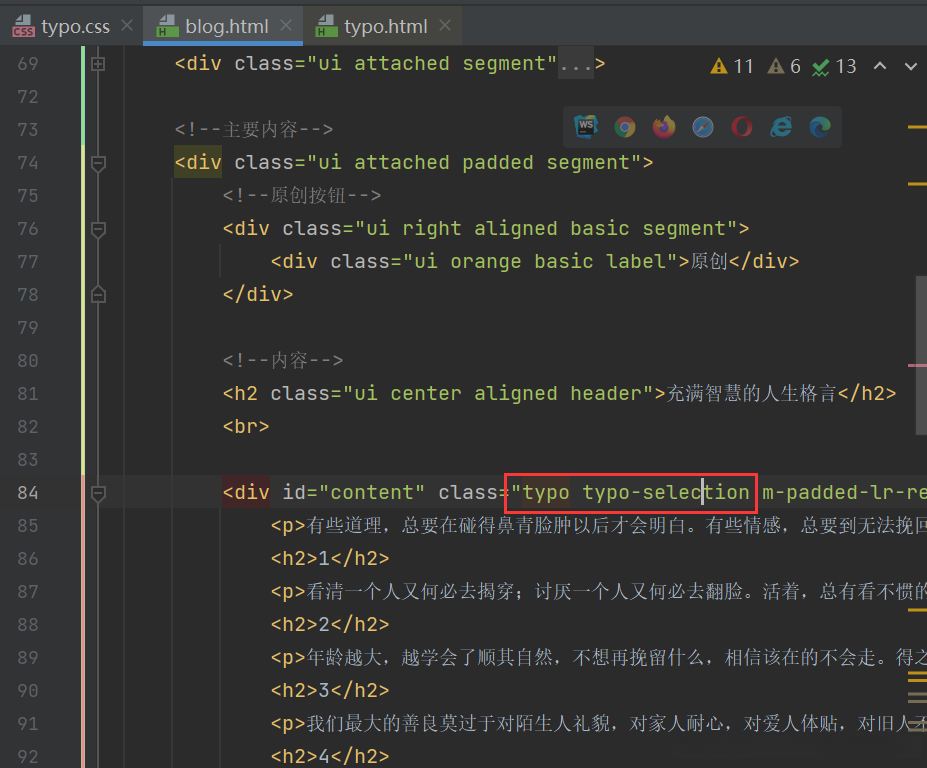Click the h2 tag containing 4
This screenshot has height=768, width=927.
point(330,757)
